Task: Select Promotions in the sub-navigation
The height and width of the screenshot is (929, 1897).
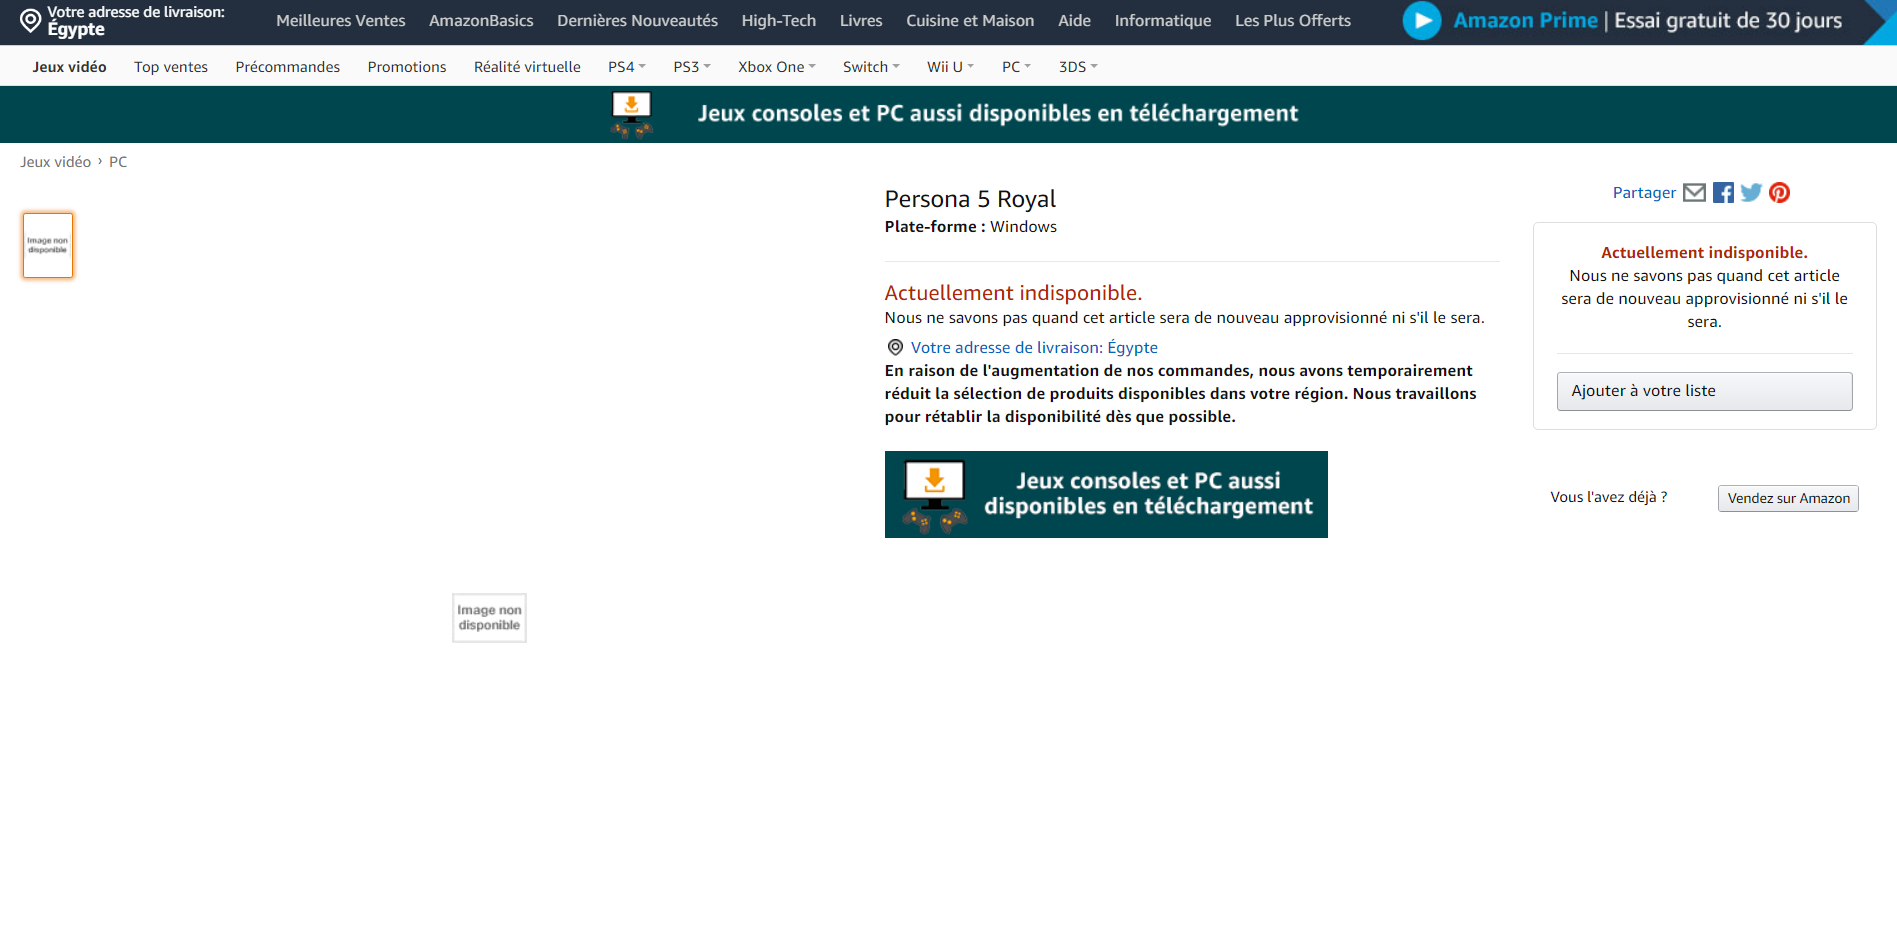Action: 407,67
